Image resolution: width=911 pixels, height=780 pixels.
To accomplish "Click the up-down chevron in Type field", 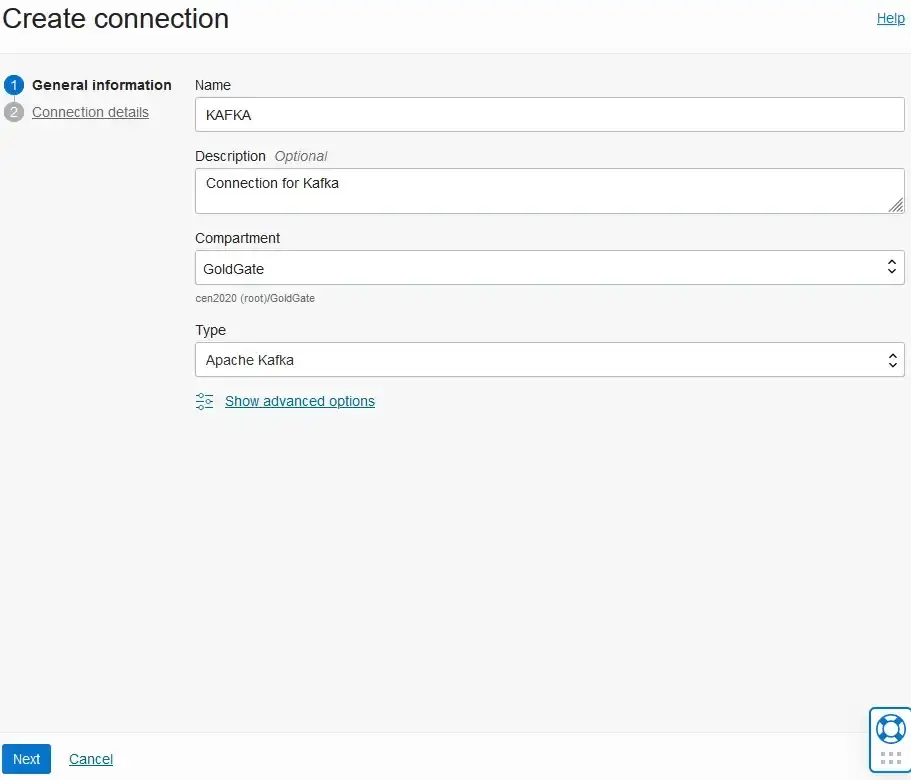I will point(892,360).
